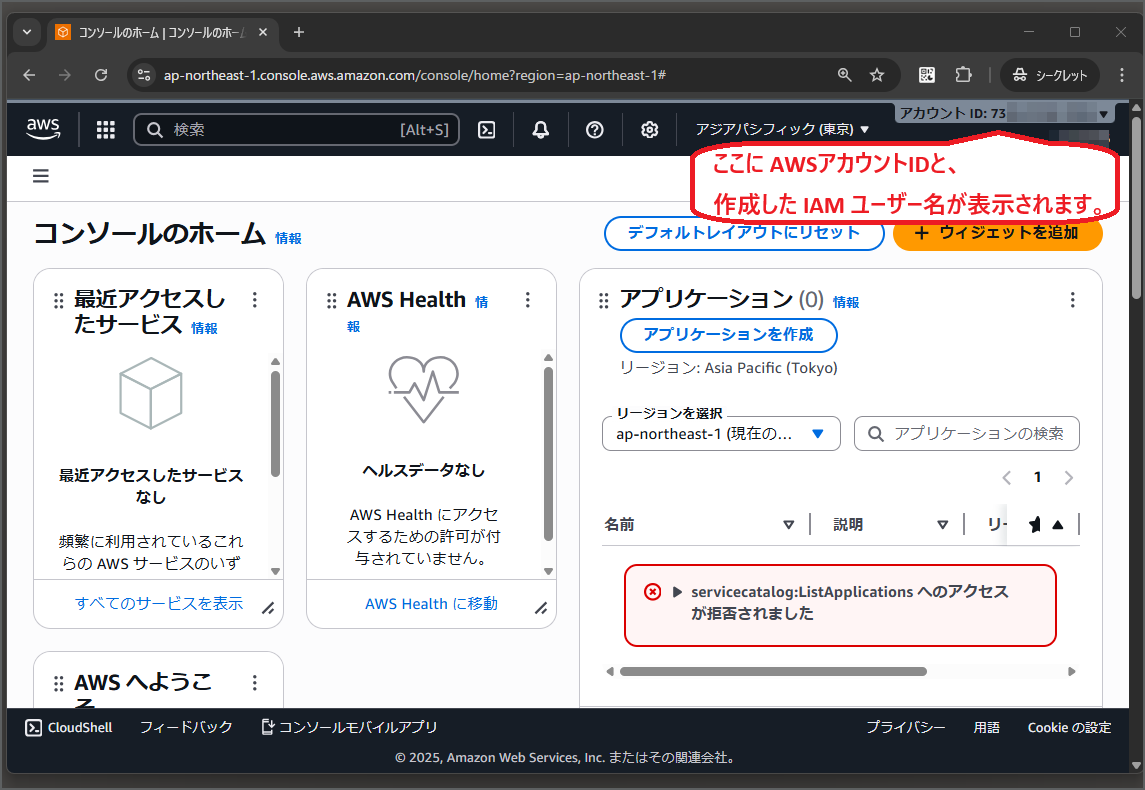Viewport: 1145px width, 790px height.
Task: Open the AWS Health widget three-dot menu
Action: [528, 299]
